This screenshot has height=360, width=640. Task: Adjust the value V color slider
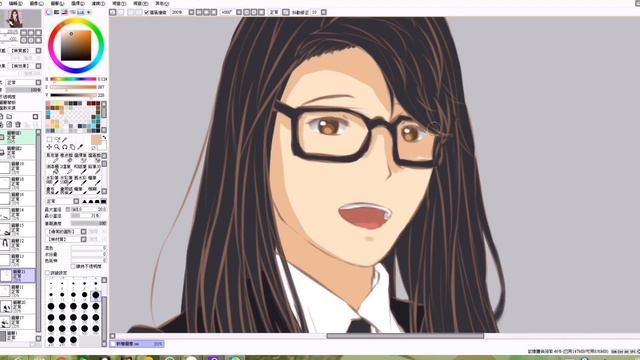tap(73, 95)
